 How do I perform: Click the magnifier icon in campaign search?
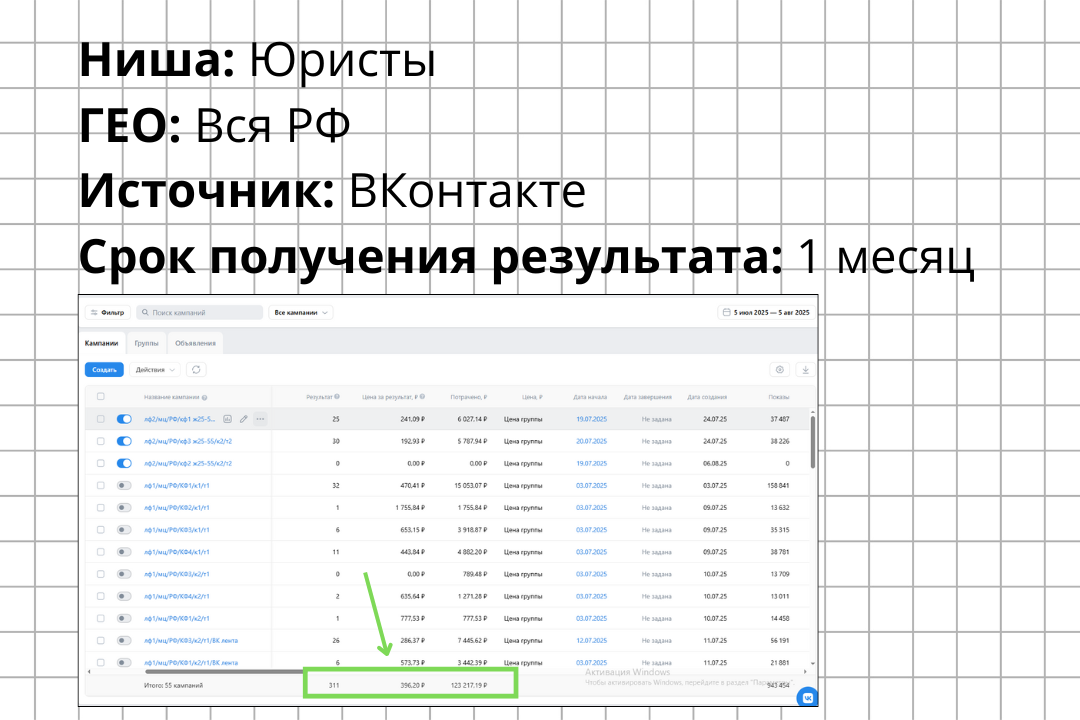point(145,313)
